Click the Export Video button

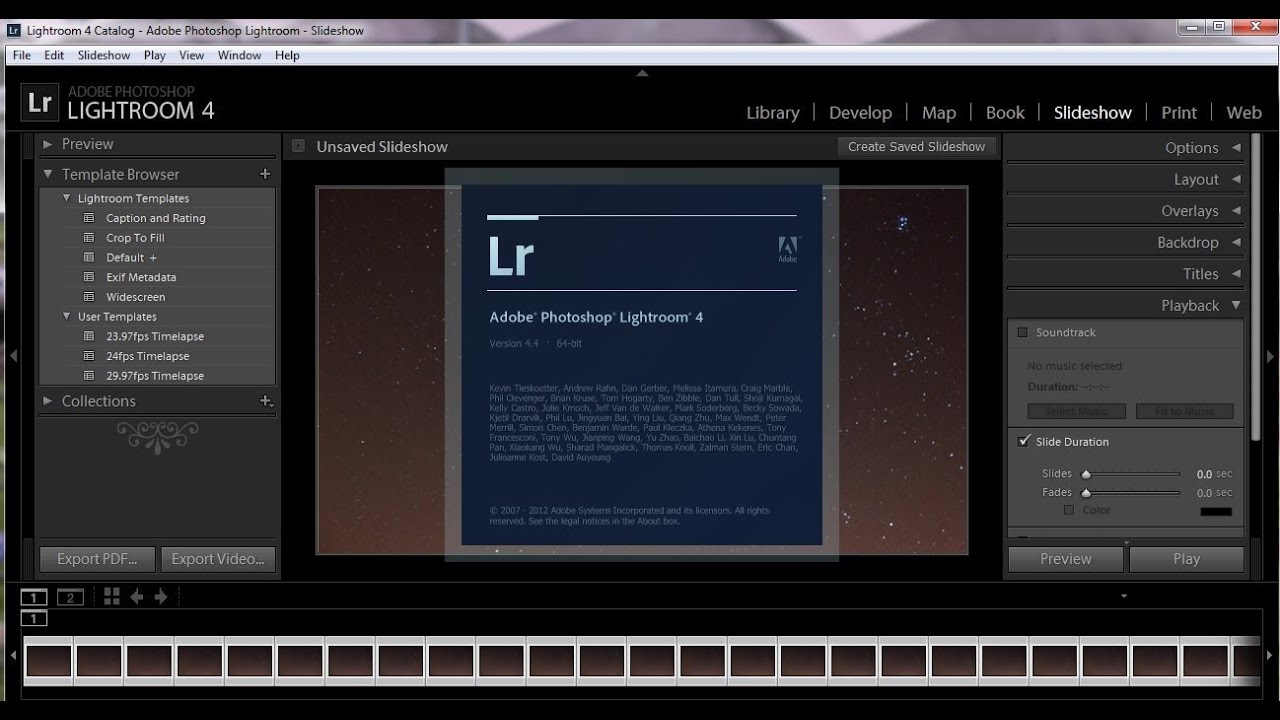tap(218, 559)
